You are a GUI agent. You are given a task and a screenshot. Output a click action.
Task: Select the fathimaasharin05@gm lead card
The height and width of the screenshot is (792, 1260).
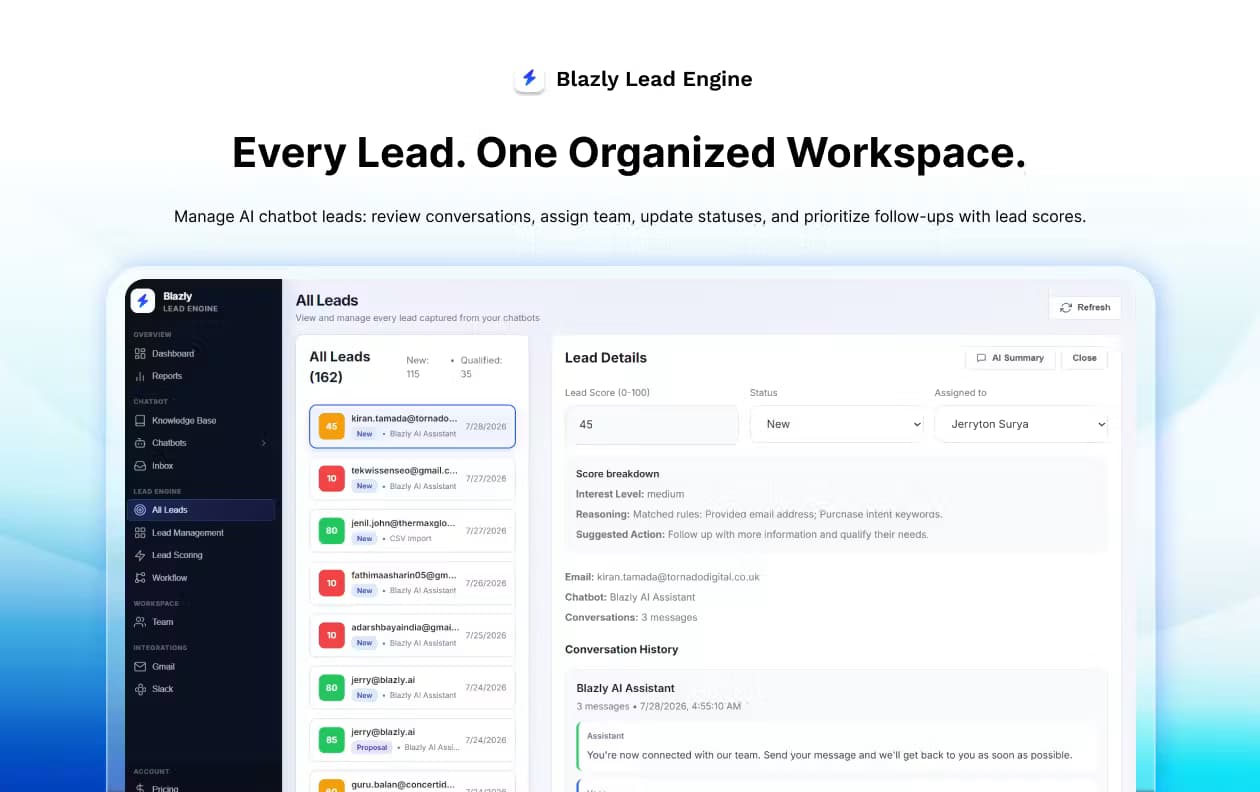412,583
